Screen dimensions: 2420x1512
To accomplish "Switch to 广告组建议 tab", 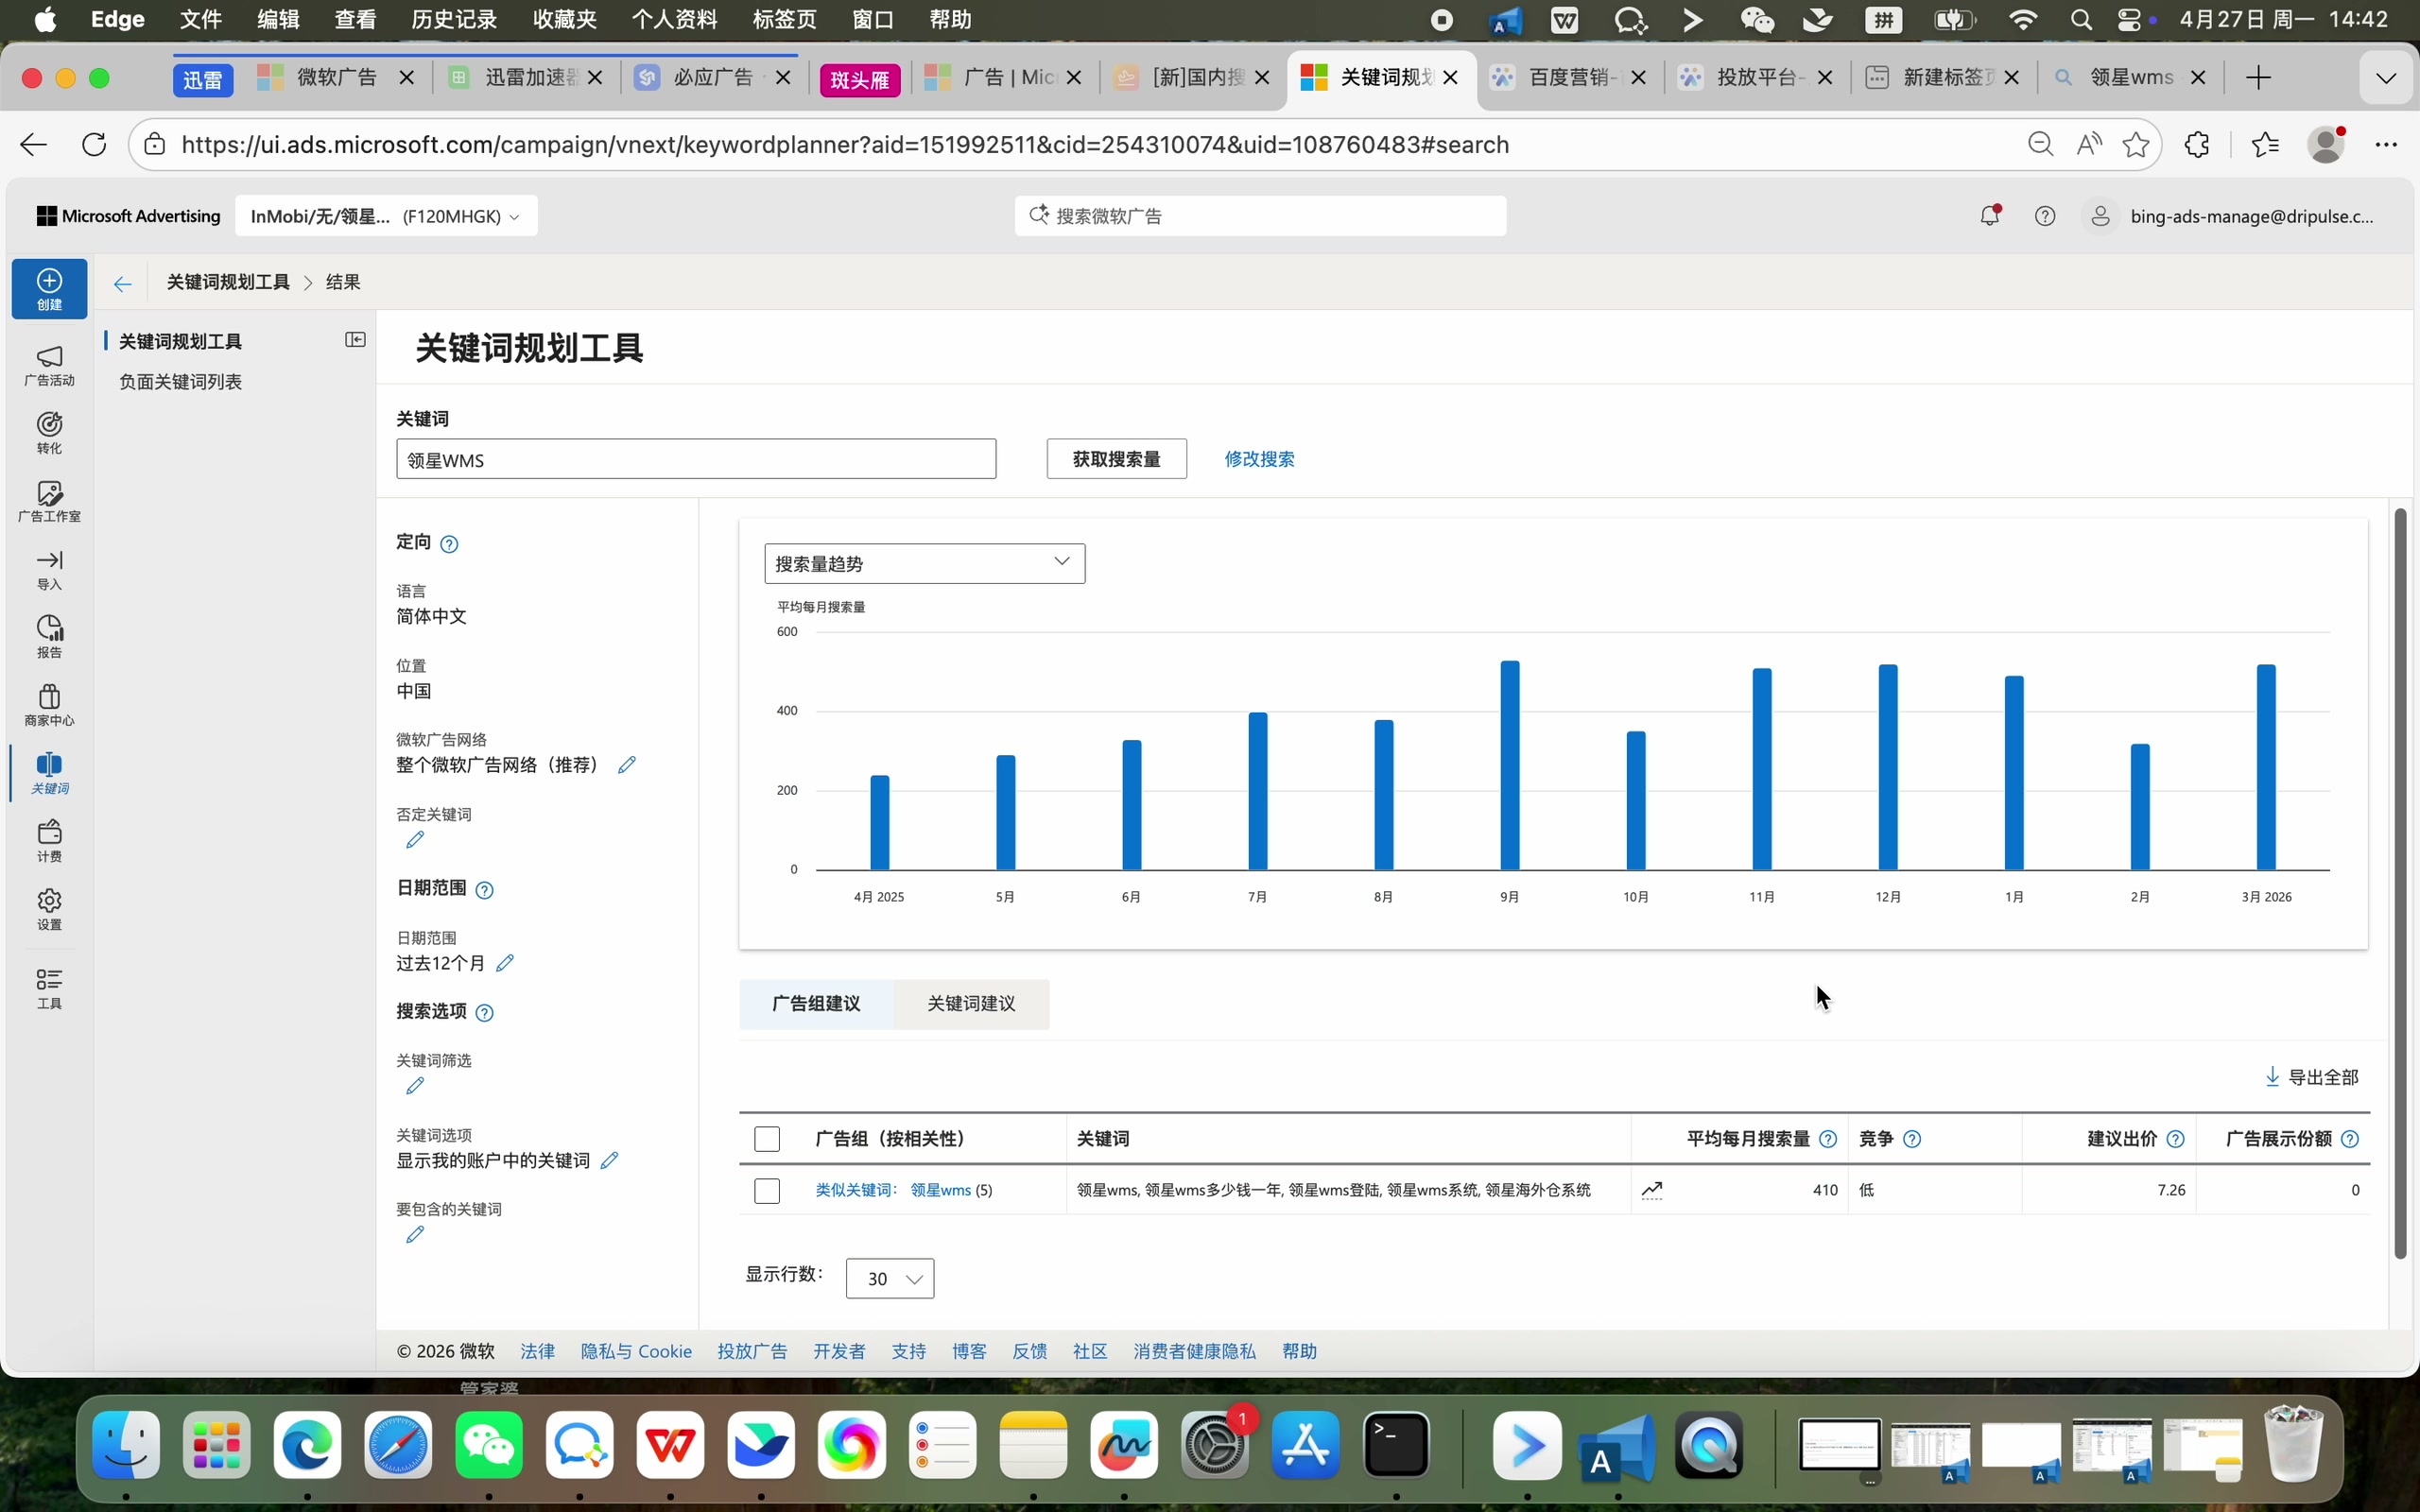I will pos(816,1003).
